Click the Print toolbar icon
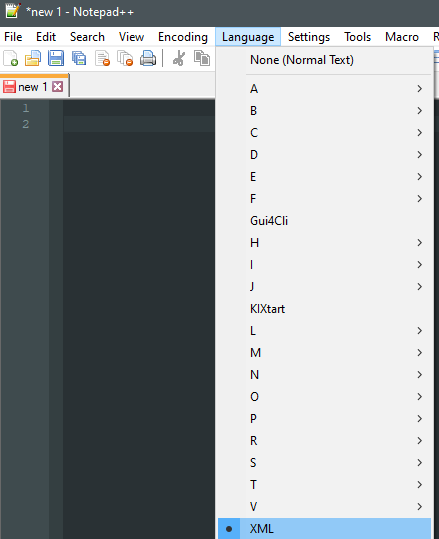Viewport: 439px width, 539px height. click(x=148, y=58)
